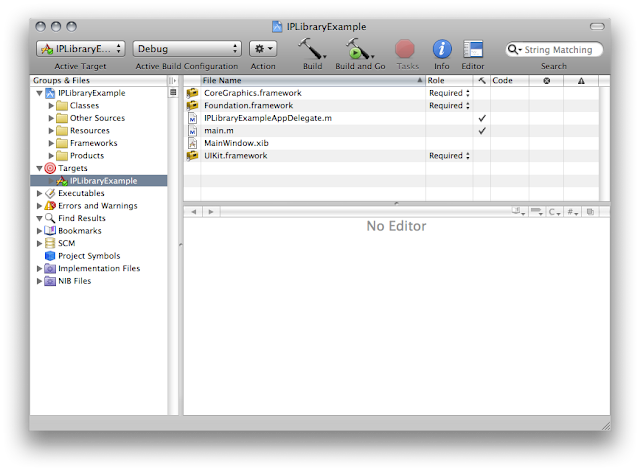Open the bookmarks popup in editor bar
The height and width of the screenshot is (471, 640).
519,211
